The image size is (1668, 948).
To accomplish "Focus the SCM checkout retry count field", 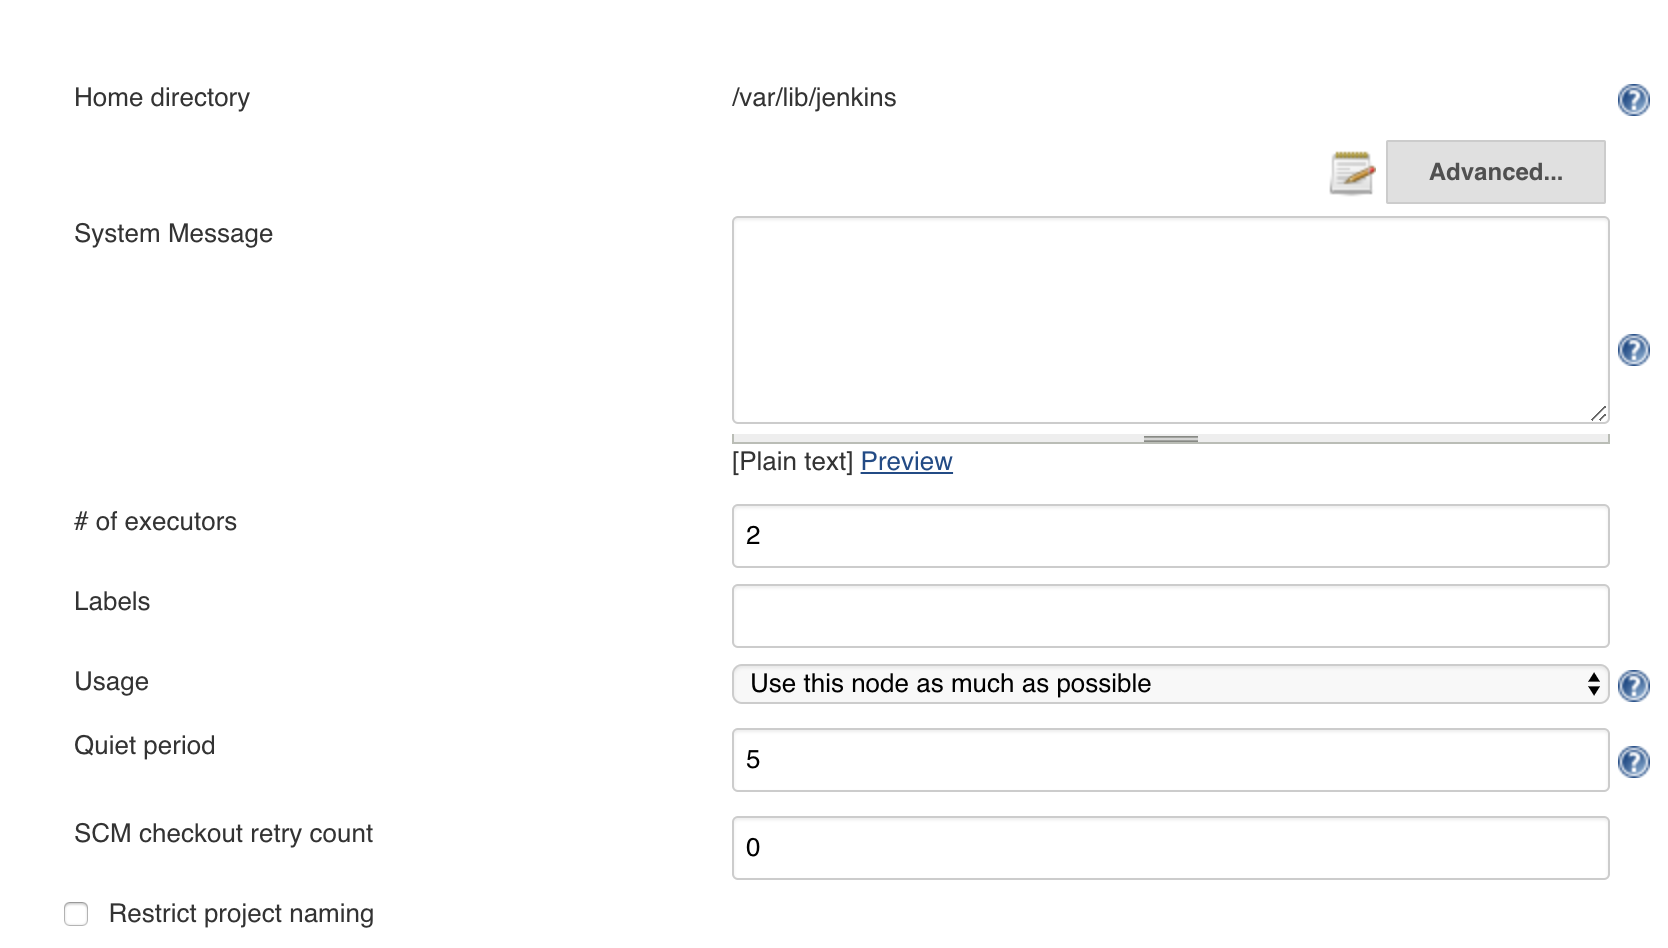I will point(1170,848).
